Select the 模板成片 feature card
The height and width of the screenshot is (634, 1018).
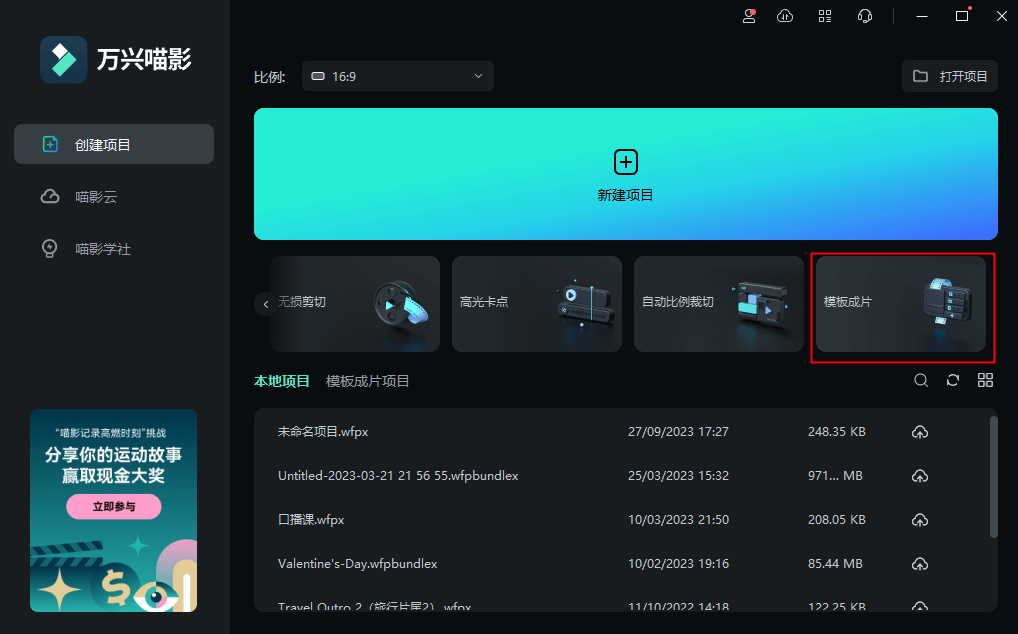pyautogui.click(x=902, y=304)
